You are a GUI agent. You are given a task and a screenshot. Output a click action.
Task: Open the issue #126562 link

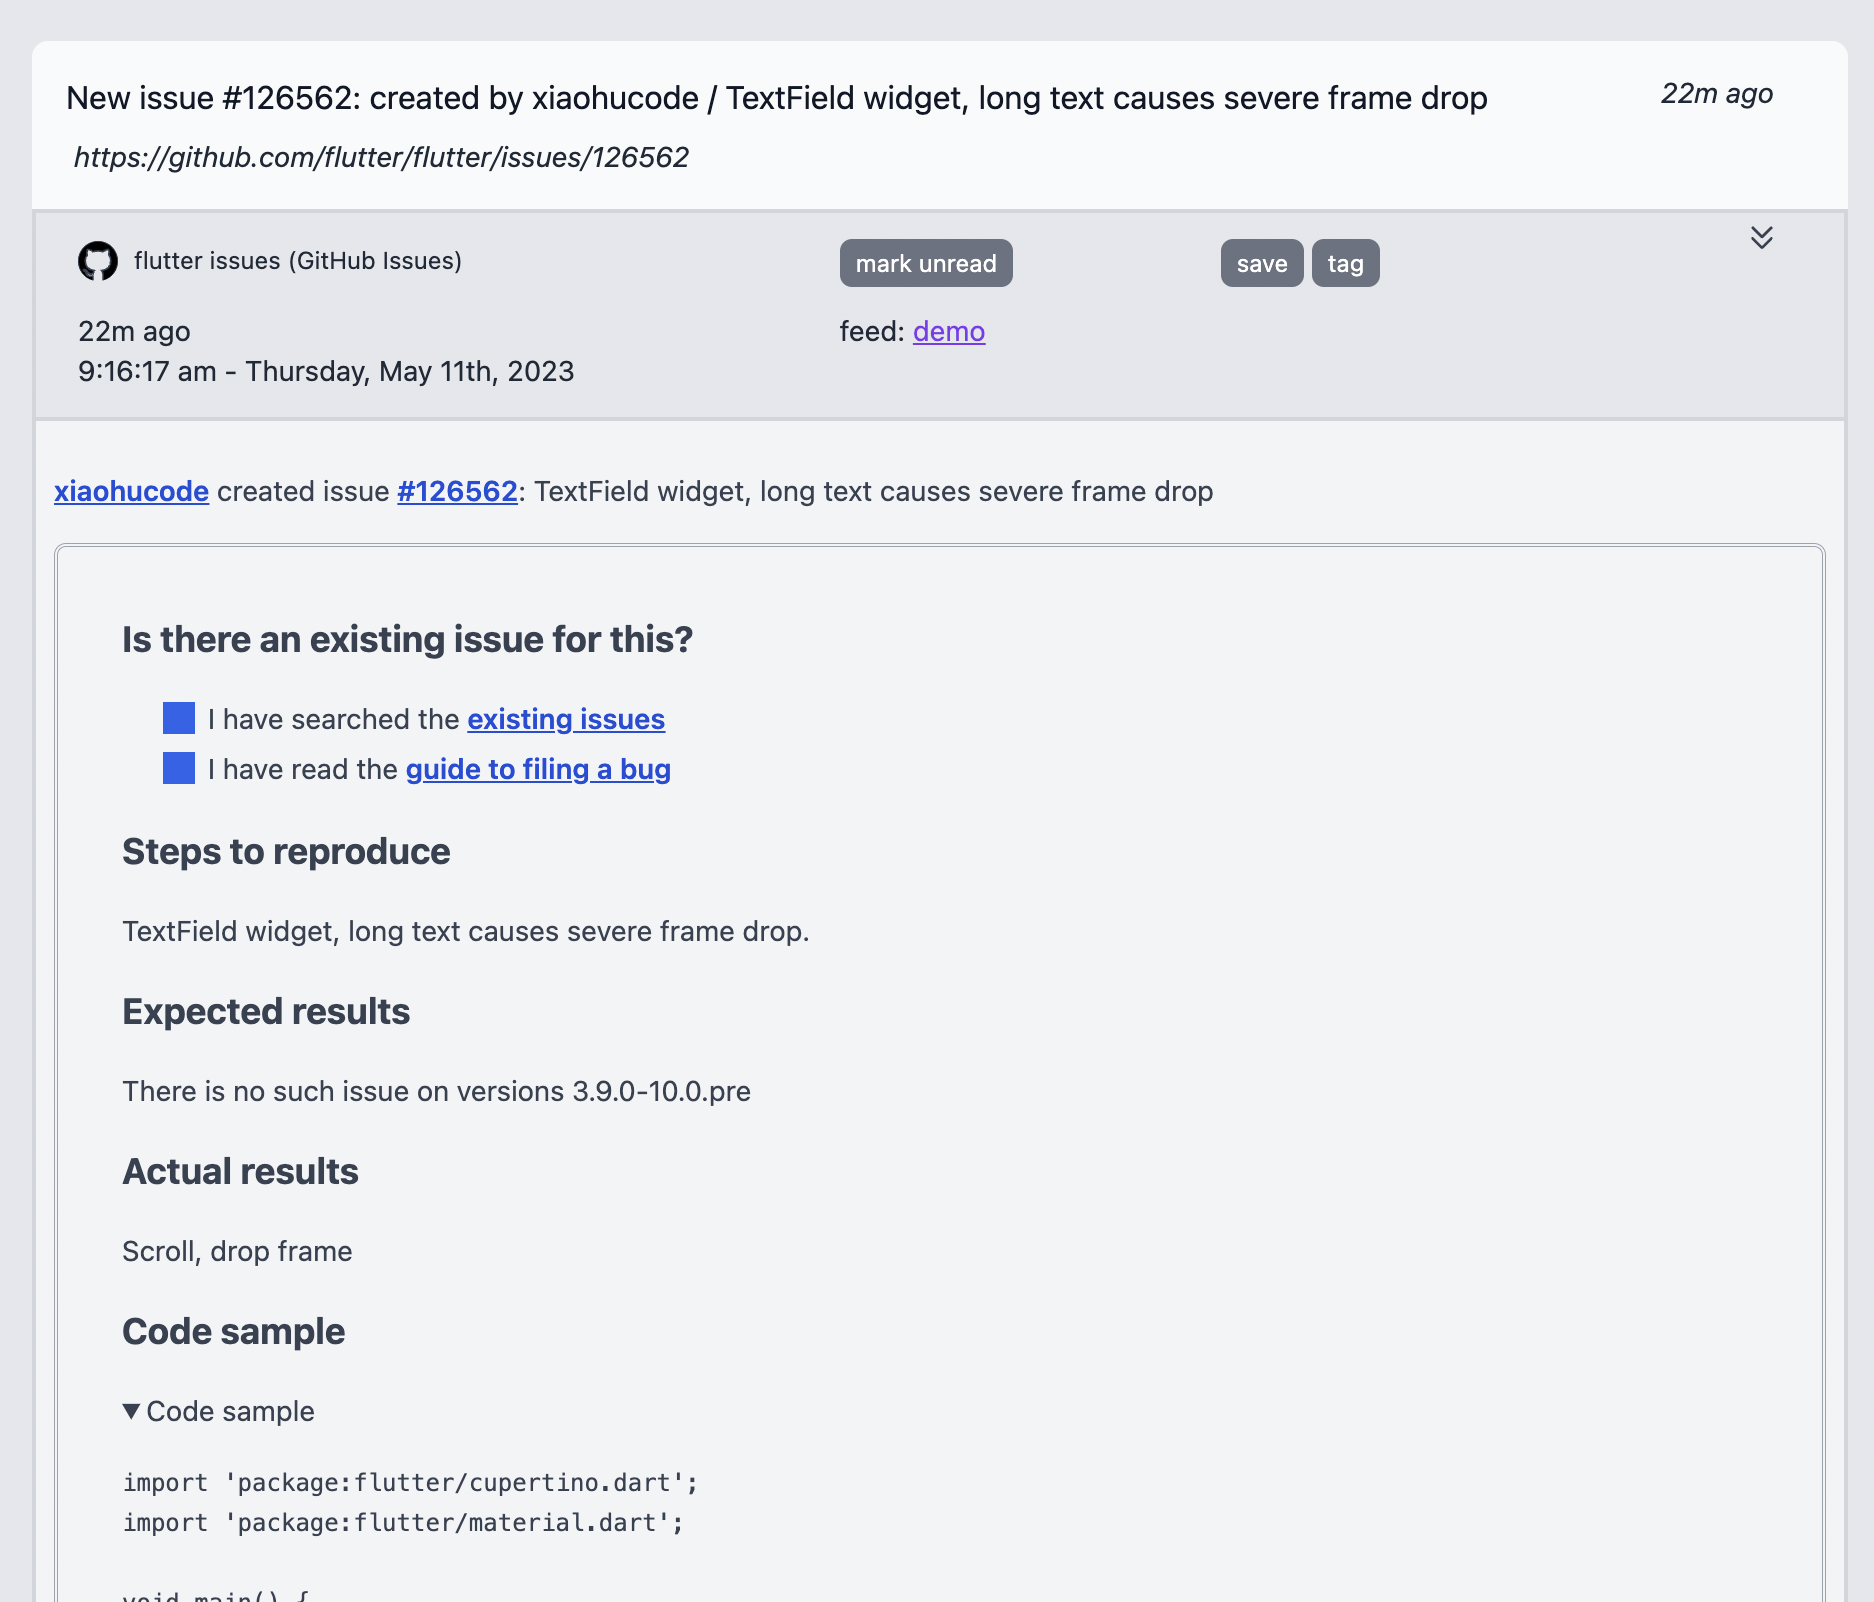tap(457, 491)
